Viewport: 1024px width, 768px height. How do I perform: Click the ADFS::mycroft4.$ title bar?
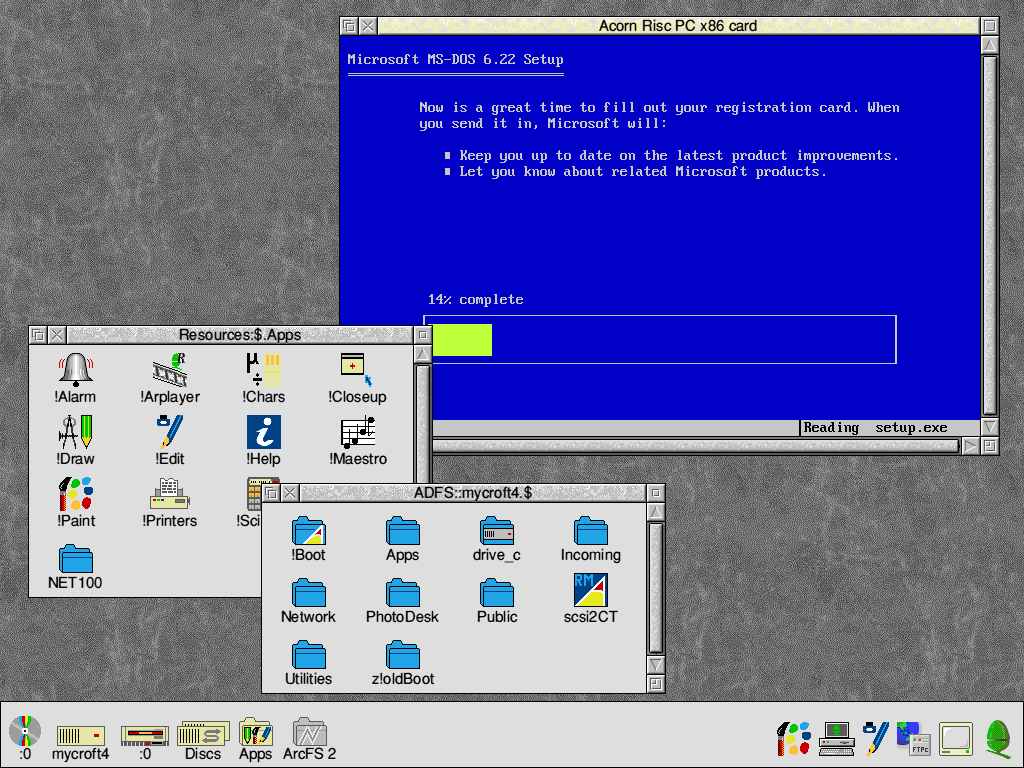click(473, 492)
